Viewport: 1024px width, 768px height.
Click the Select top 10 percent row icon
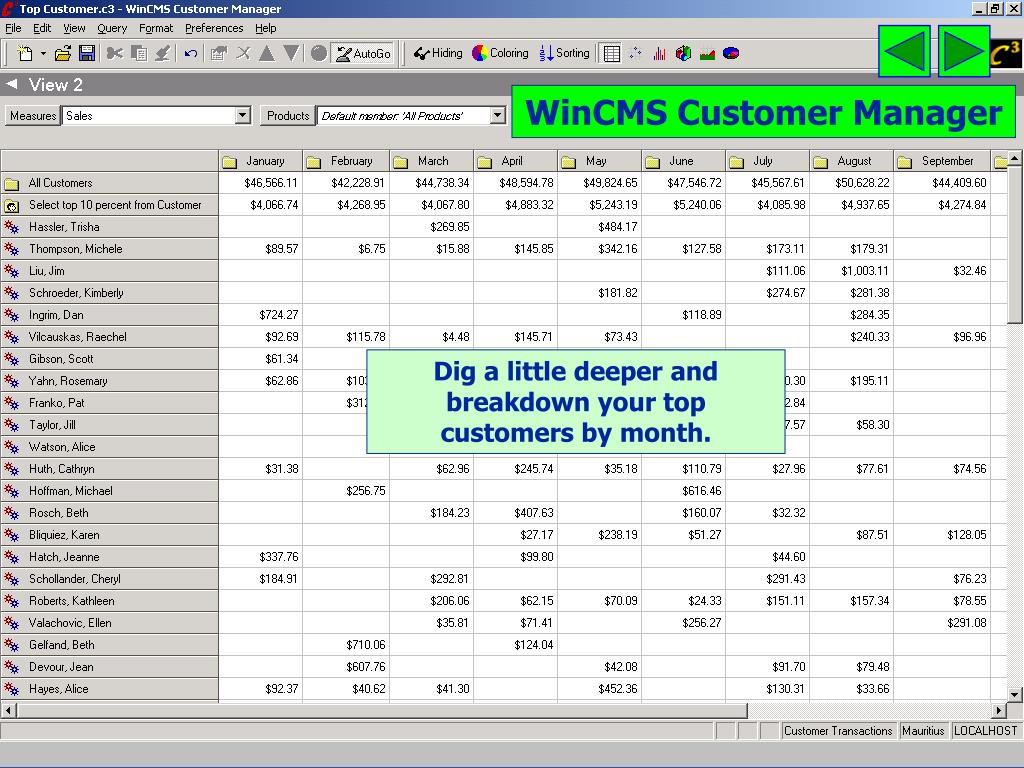tap(12, 206)
